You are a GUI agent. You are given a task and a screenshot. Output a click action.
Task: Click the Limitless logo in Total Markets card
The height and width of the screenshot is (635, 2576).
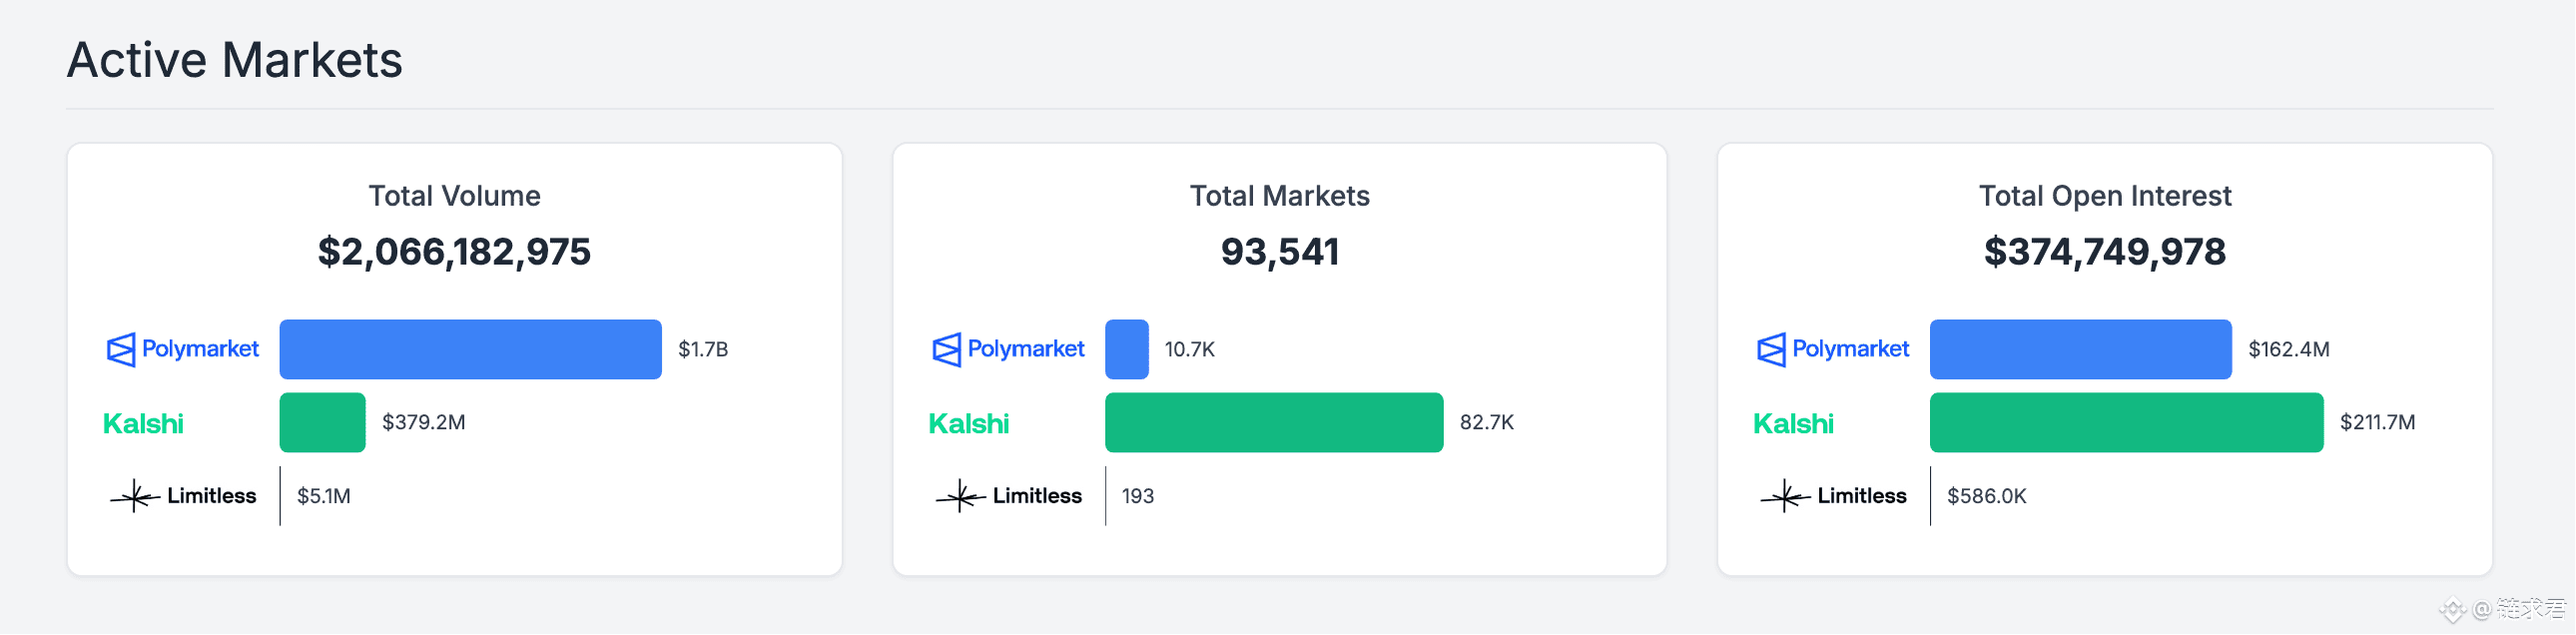tap(1008, 496)
